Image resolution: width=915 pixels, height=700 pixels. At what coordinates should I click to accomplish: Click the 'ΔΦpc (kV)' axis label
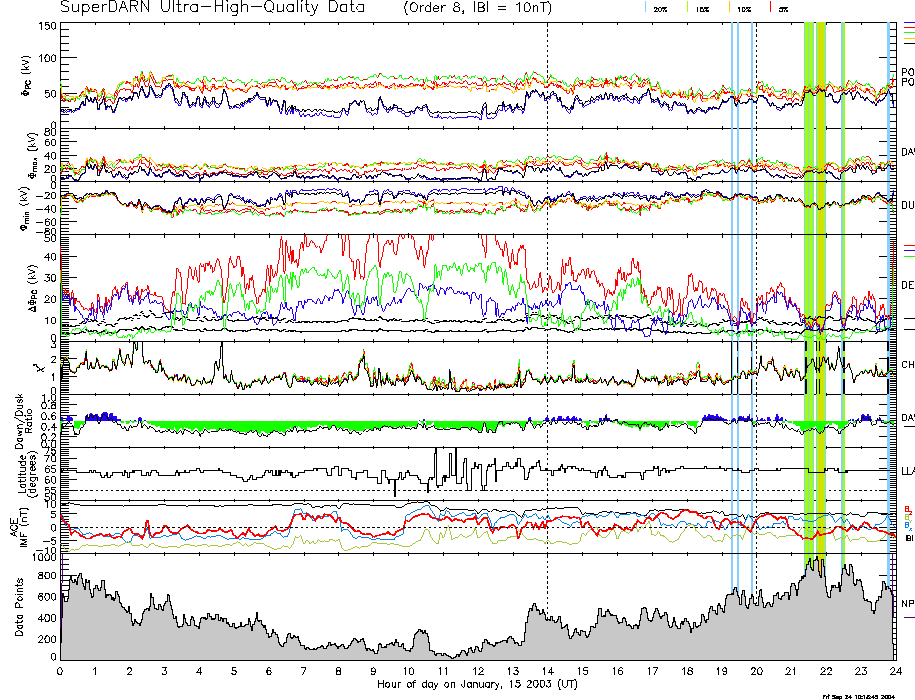coord(33,288)
